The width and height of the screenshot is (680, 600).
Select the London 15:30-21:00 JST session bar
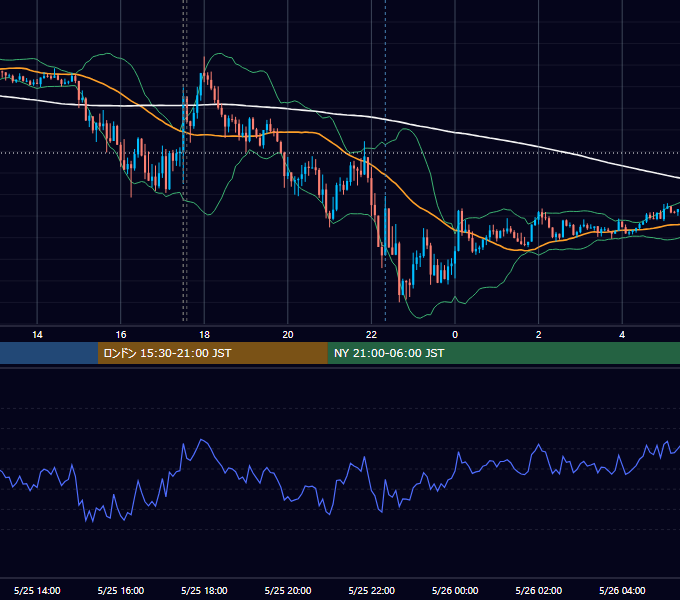point(212,353)
